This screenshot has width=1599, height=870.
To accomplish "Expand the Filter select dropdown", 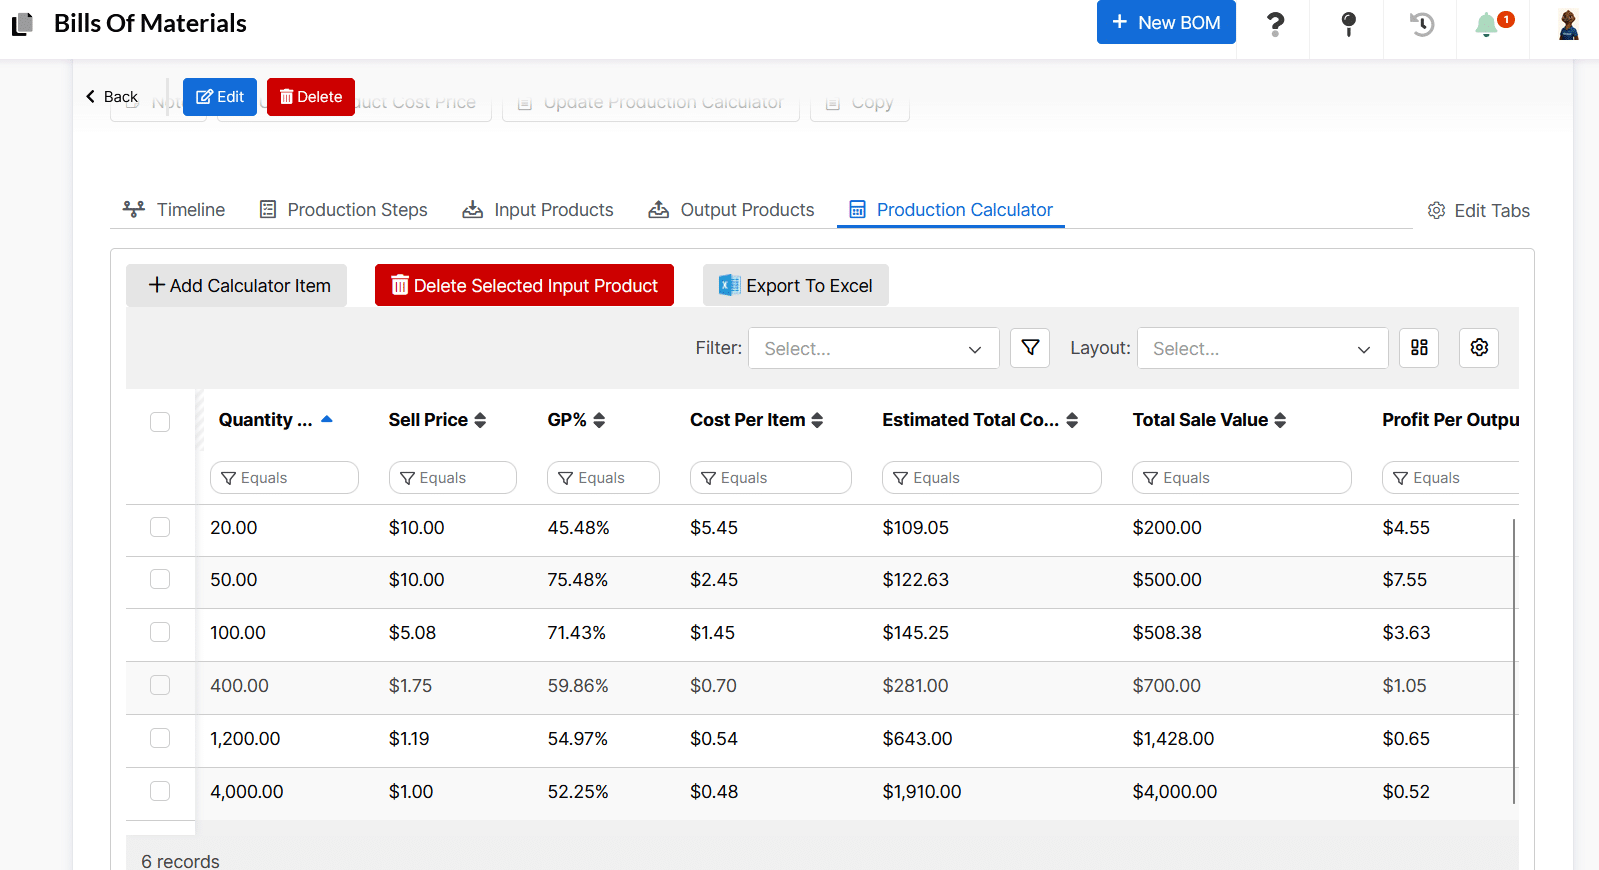I will pos(873,349).
